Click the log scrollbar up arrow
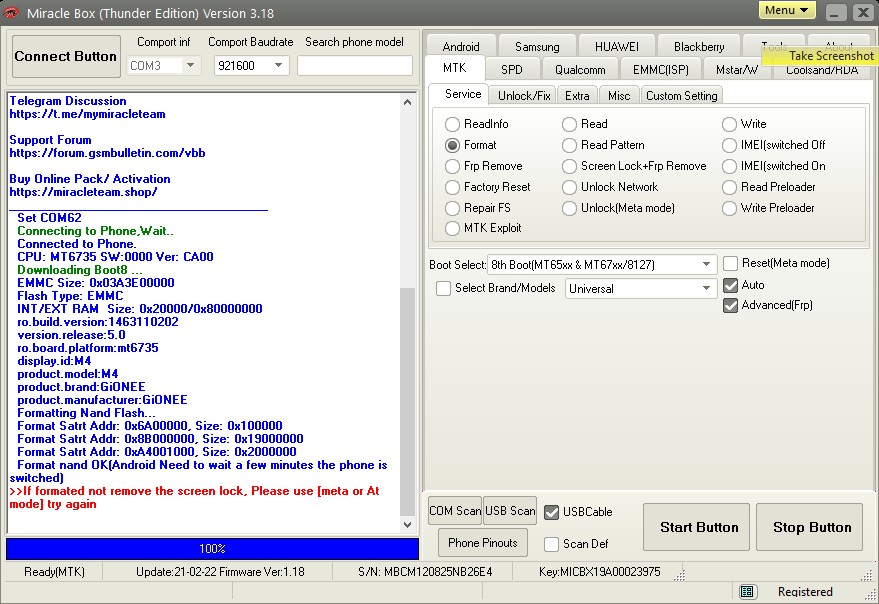The image size is (879, 604). point(408,102)
